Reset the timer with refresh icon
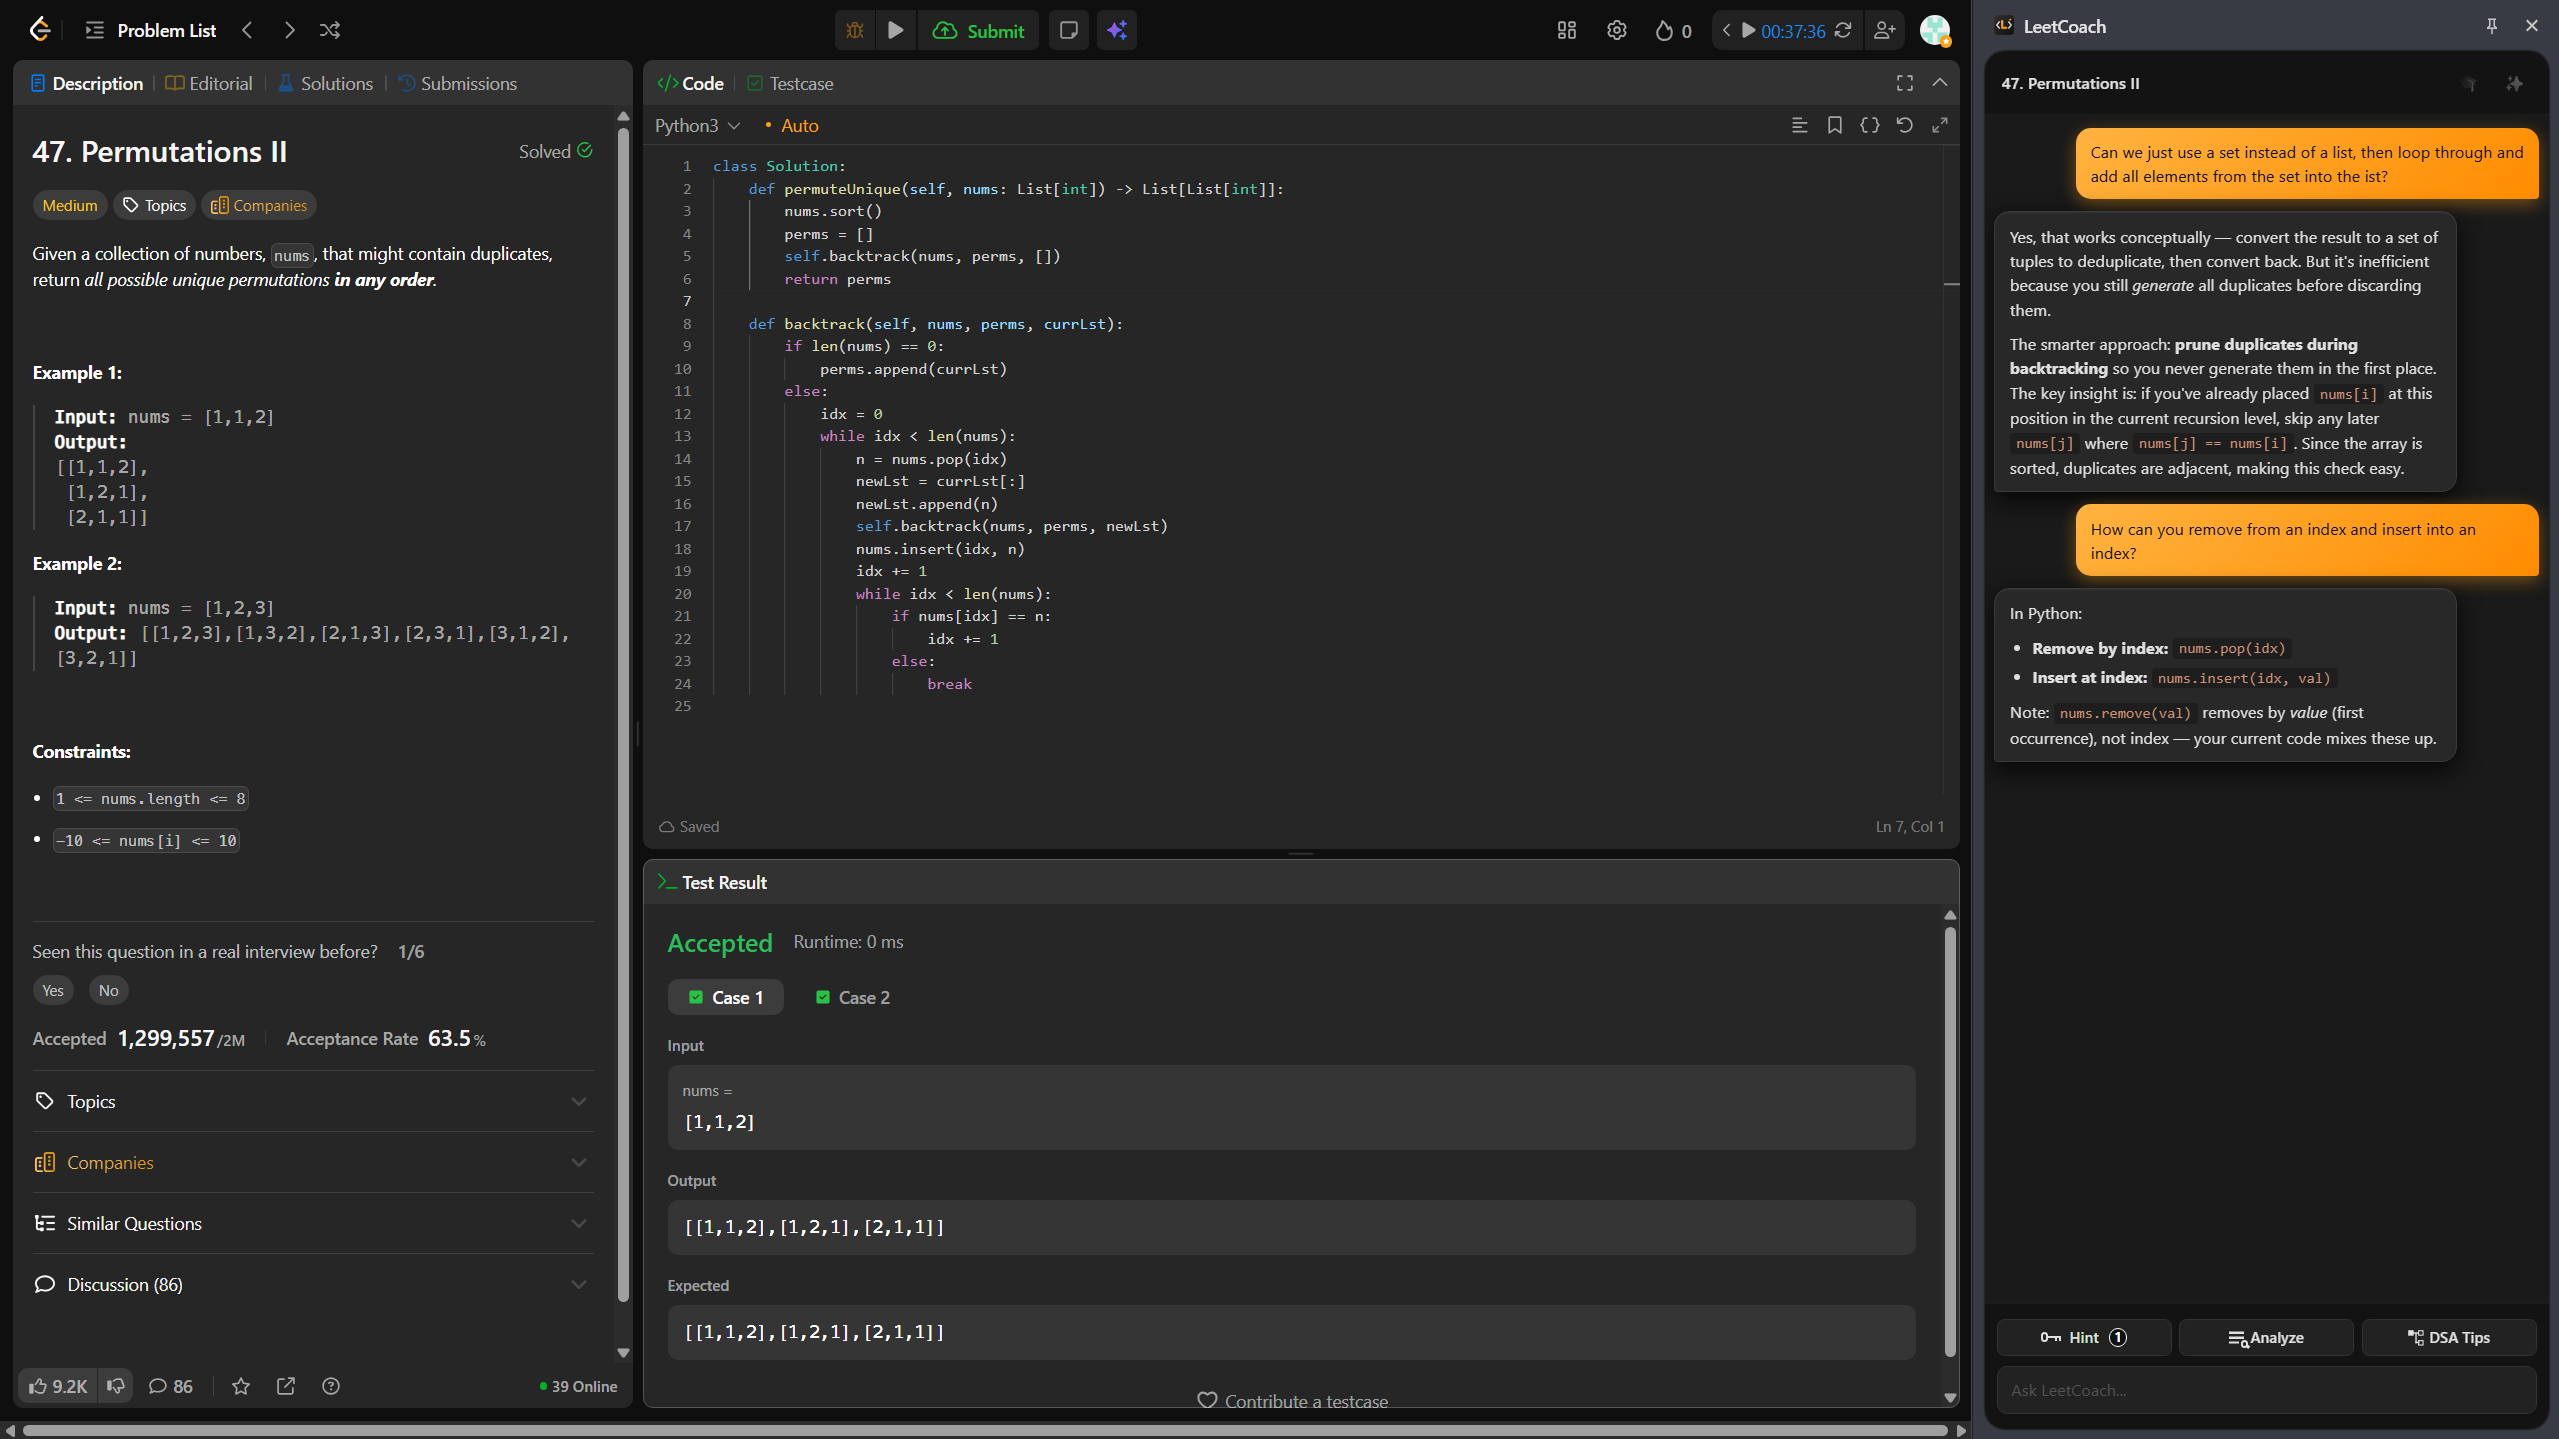This screenshot has height=1439, width=2559. click(1842, 31)
